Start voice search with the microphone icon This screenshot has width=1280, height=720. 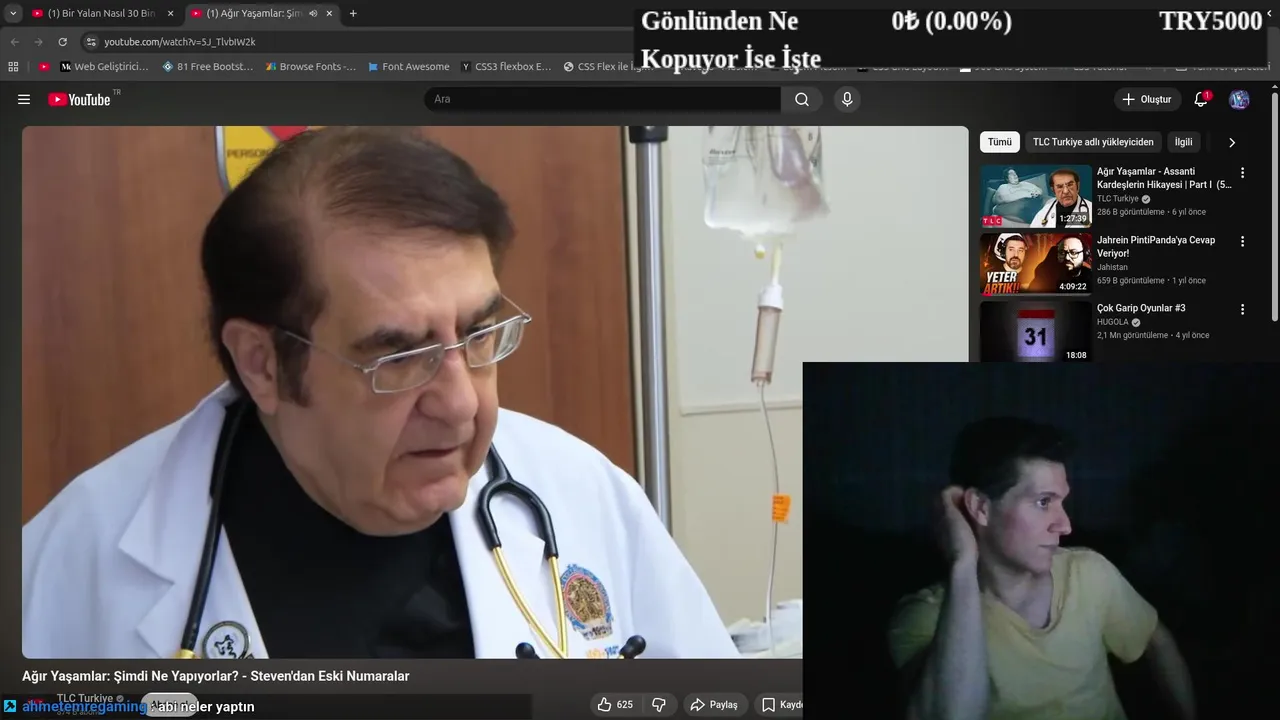click(847, 99)
